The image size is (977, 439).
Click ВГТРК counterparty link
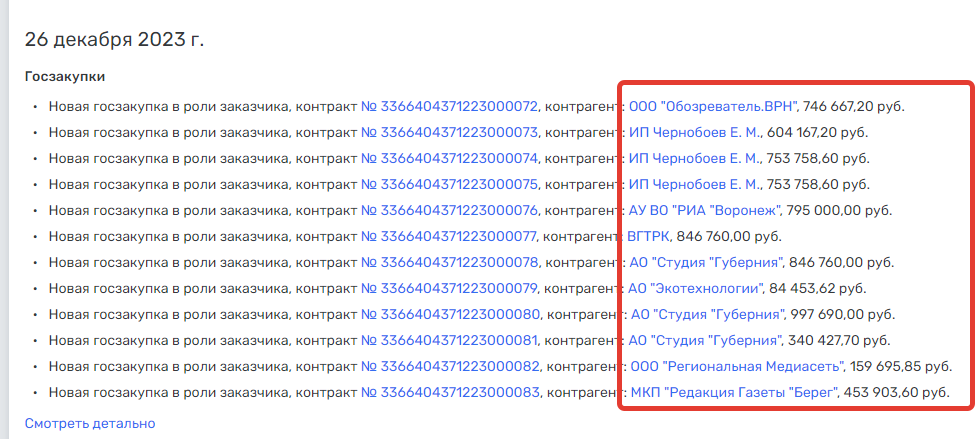pos(649,237)
